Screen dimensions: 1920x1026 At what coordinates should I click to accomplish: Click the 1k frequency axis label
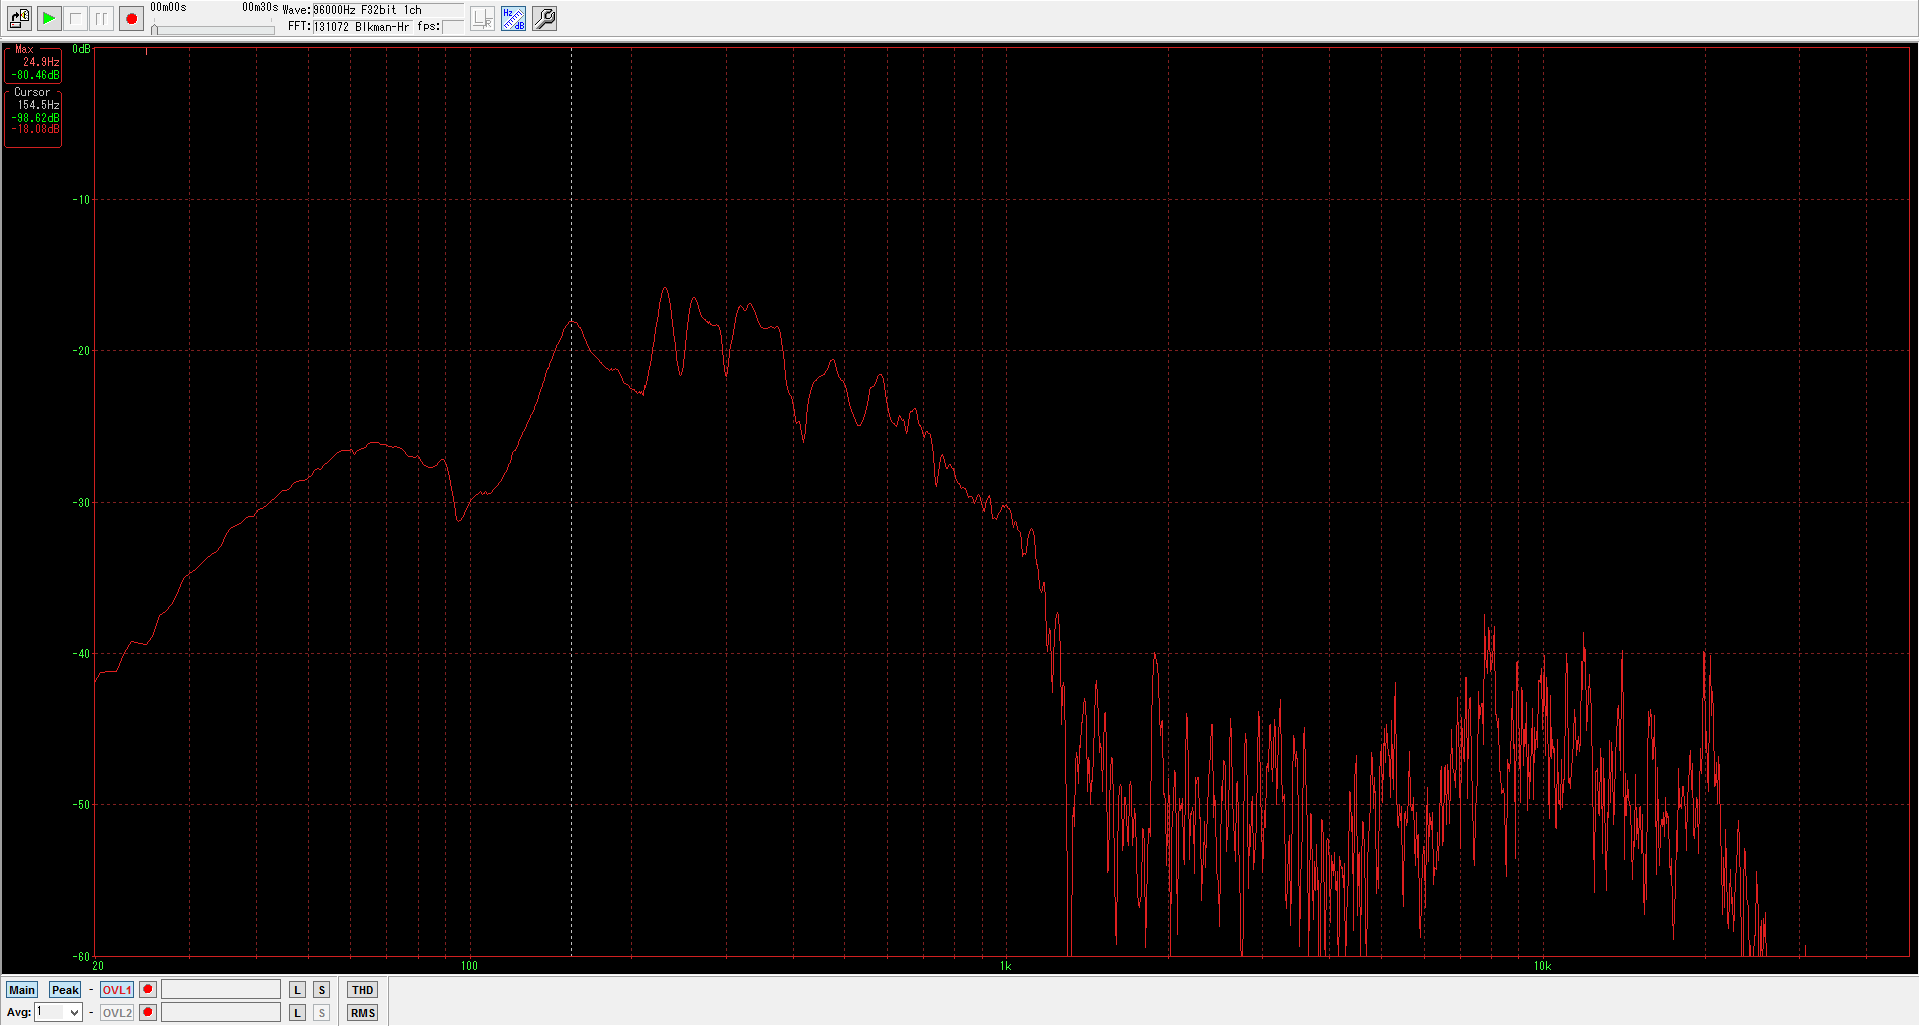(1005, 966)
